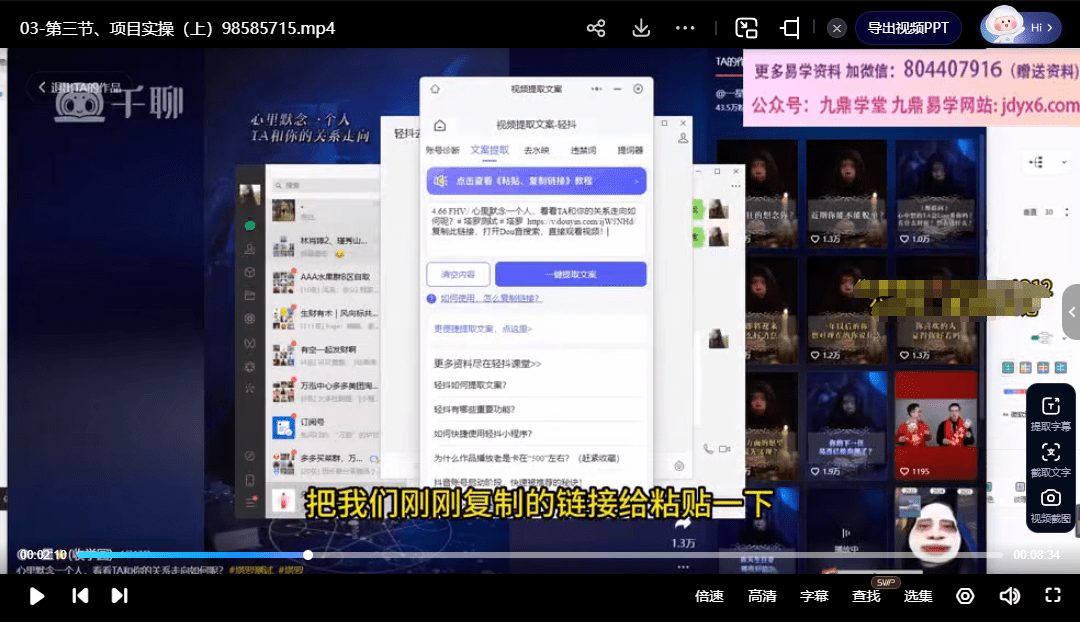The image size is (1080, 622).
Task: Play the paused video
Action: pos(37,596)
